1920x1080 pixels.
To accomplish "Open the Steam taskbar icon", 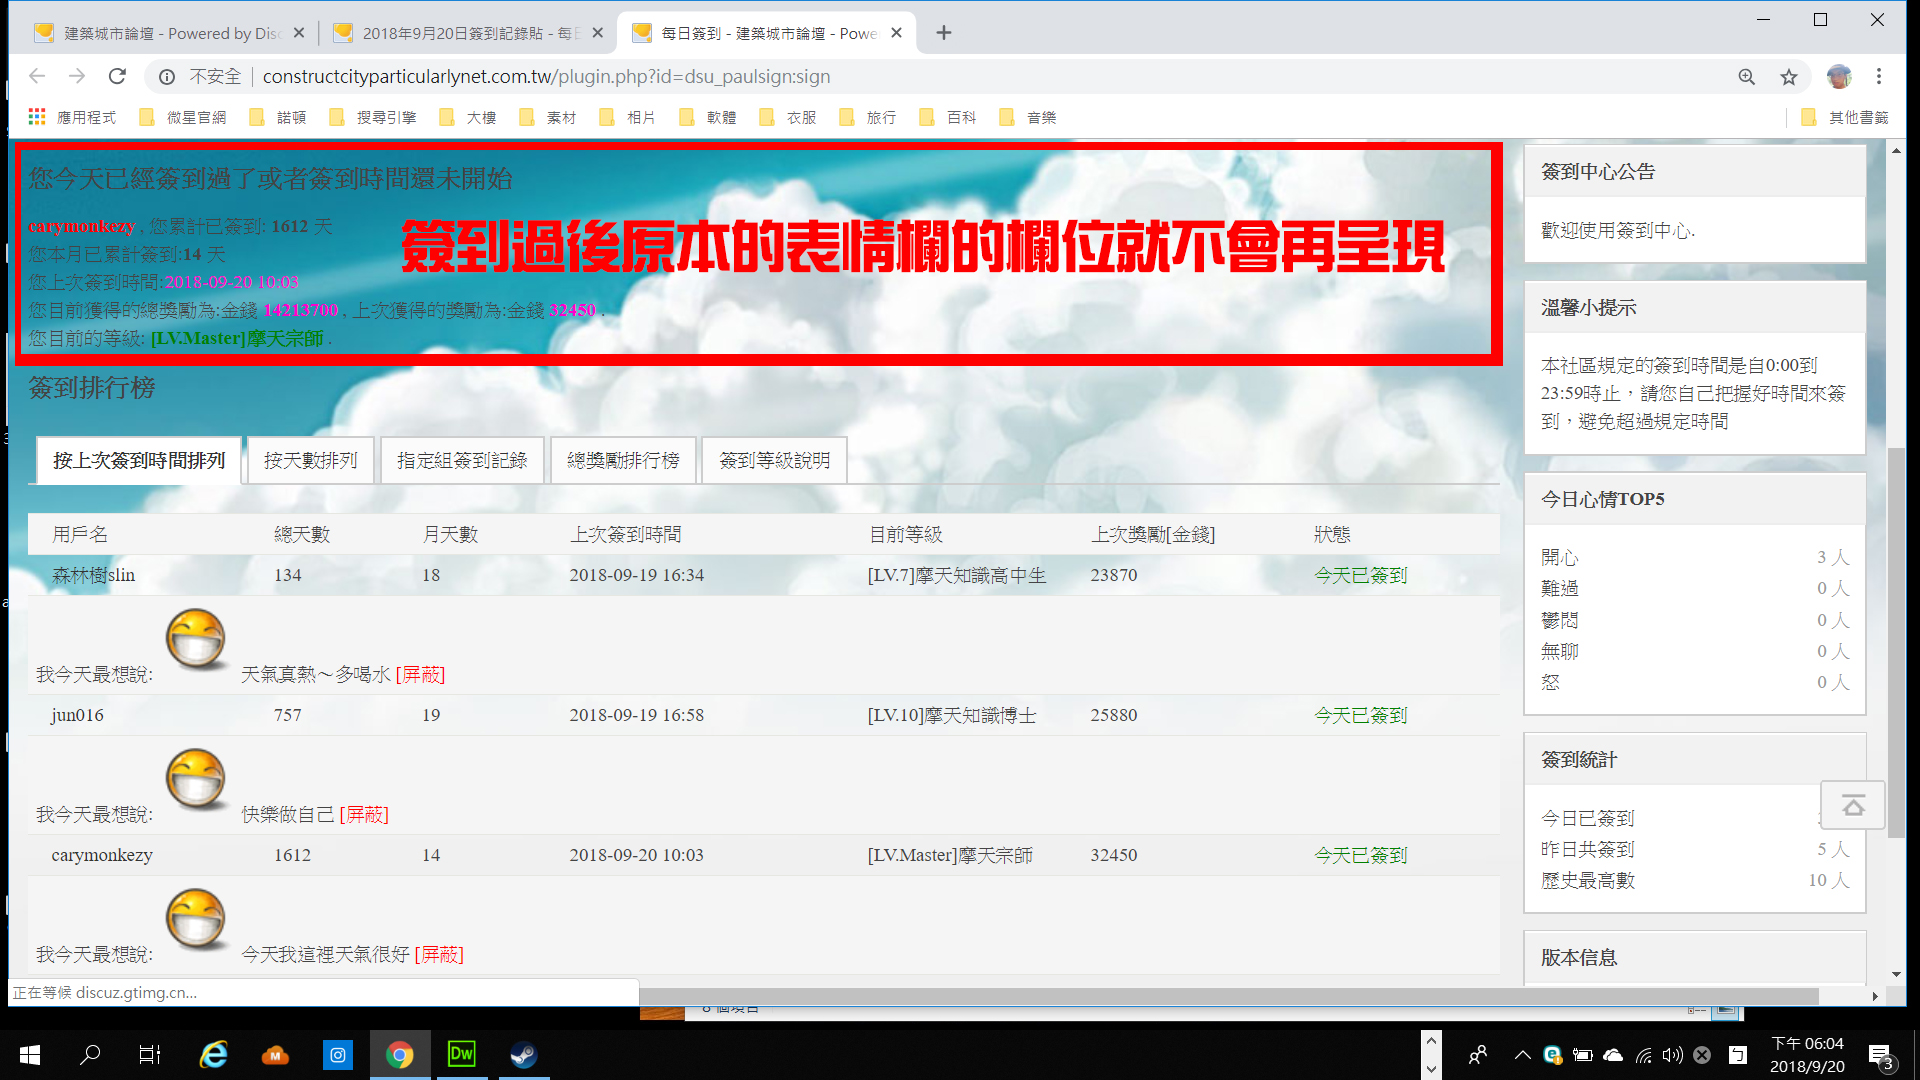I will [523, 1054].
